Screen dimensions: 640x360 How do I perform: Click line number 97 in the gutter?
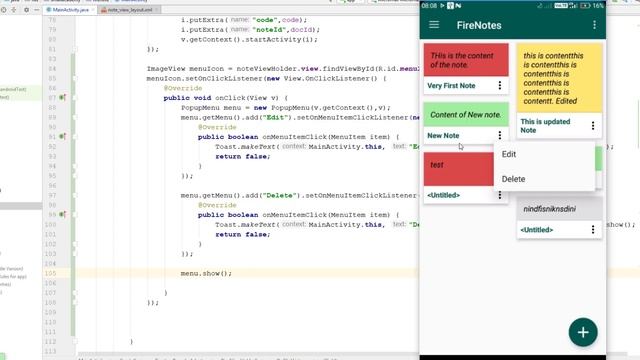click(51, 196)
